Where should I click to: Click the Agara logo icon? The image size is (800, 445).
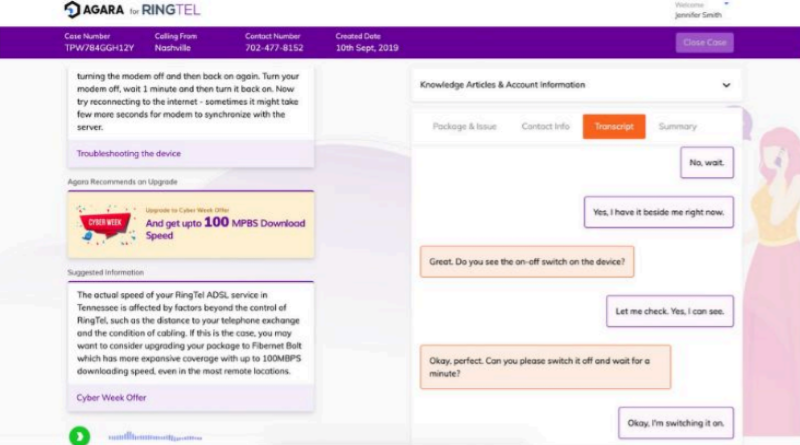coord(72,9)
